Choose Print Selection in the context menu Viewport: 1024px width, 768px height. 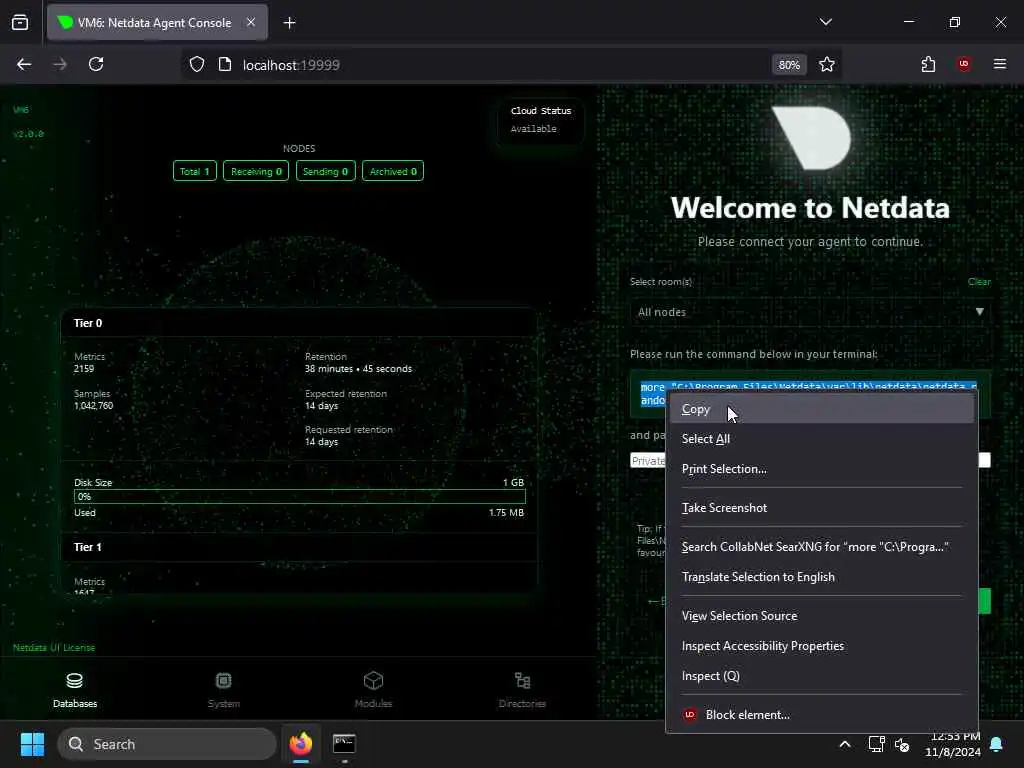(822, 469)
